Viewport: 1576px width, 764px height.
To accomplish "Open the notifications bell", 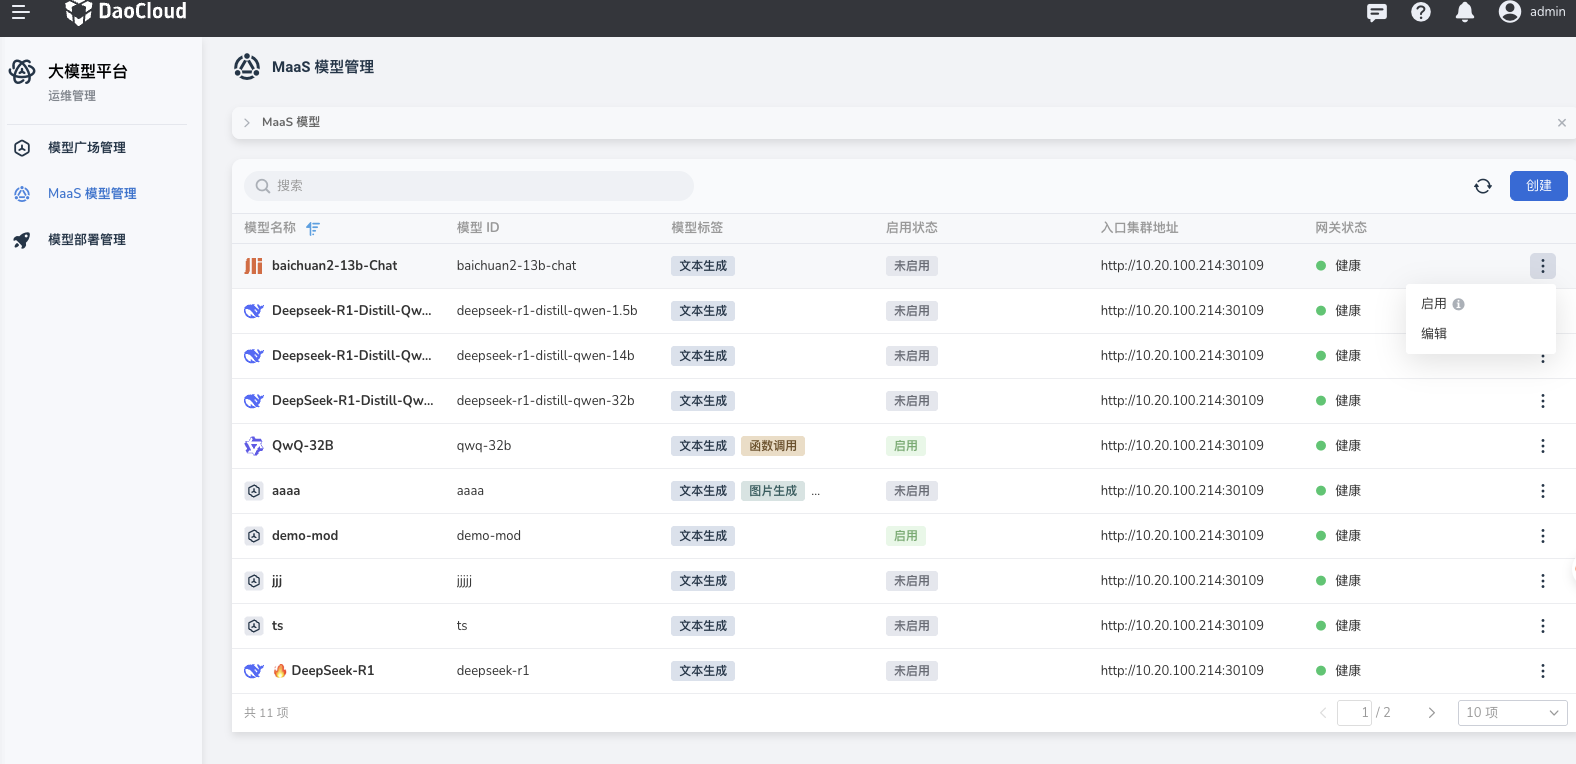I will coord(1465,12).
